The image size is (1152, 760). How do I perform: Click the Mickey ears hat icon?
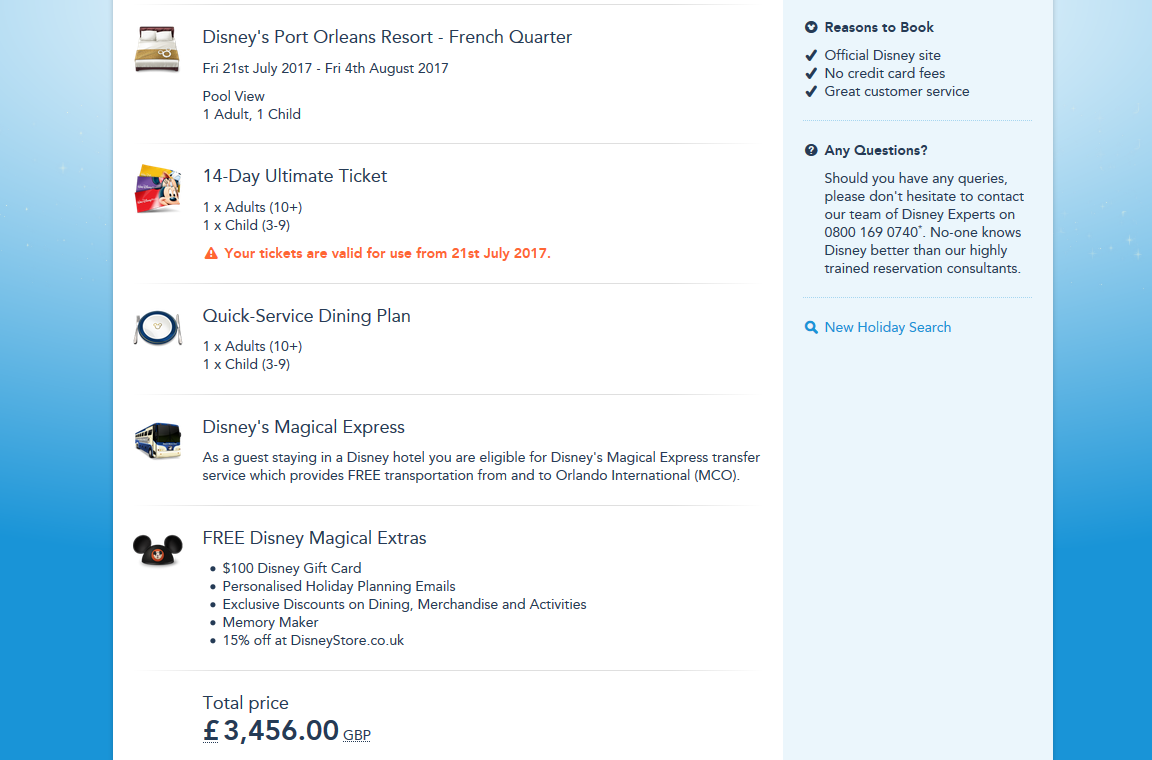157,549
